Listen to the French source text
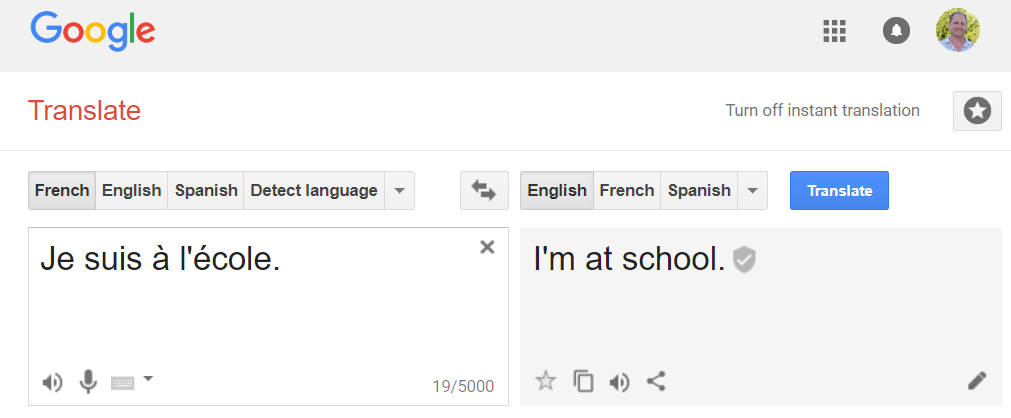 click(52, 383)
